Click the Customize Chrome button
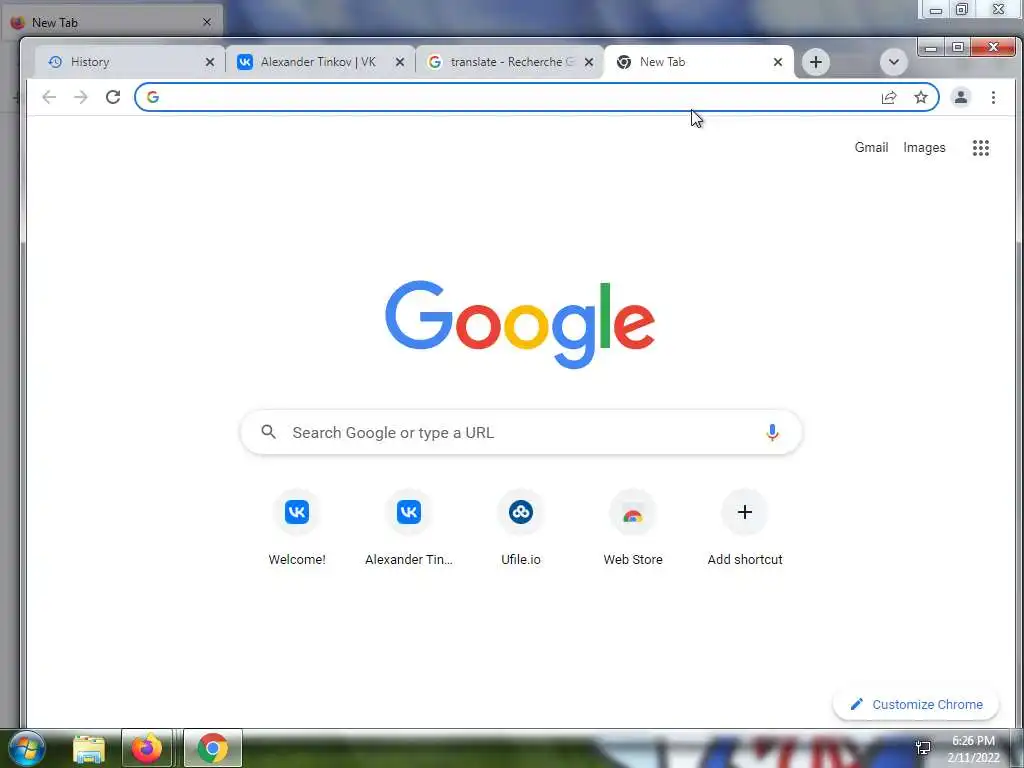The image size is (1024, 768). [916, 705]
